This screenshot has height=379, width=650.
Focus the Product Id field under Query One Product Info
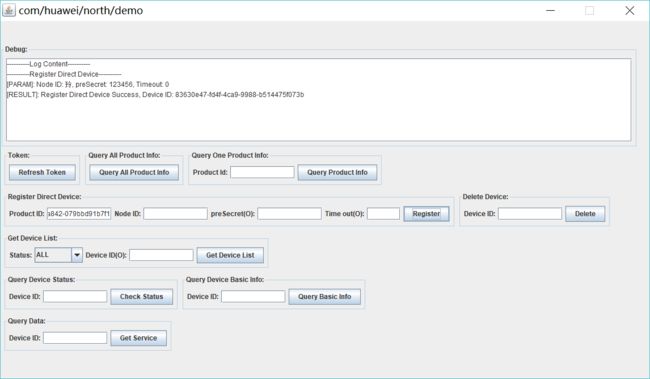[x=262, y=172]
